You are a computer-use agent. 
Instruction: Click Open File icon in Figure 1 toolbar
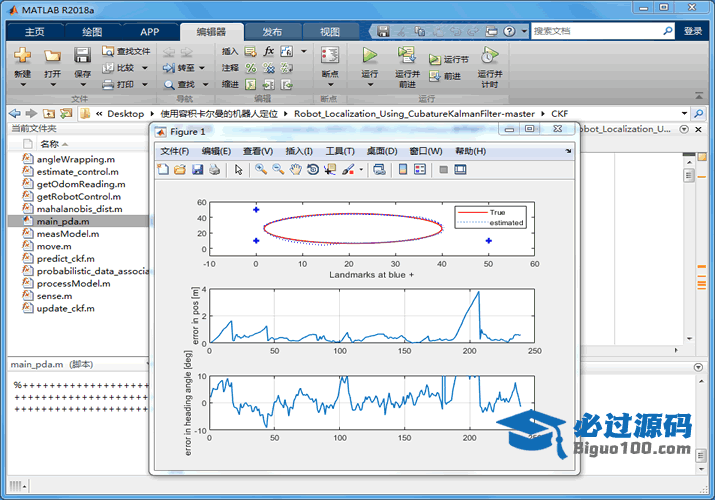180,170
